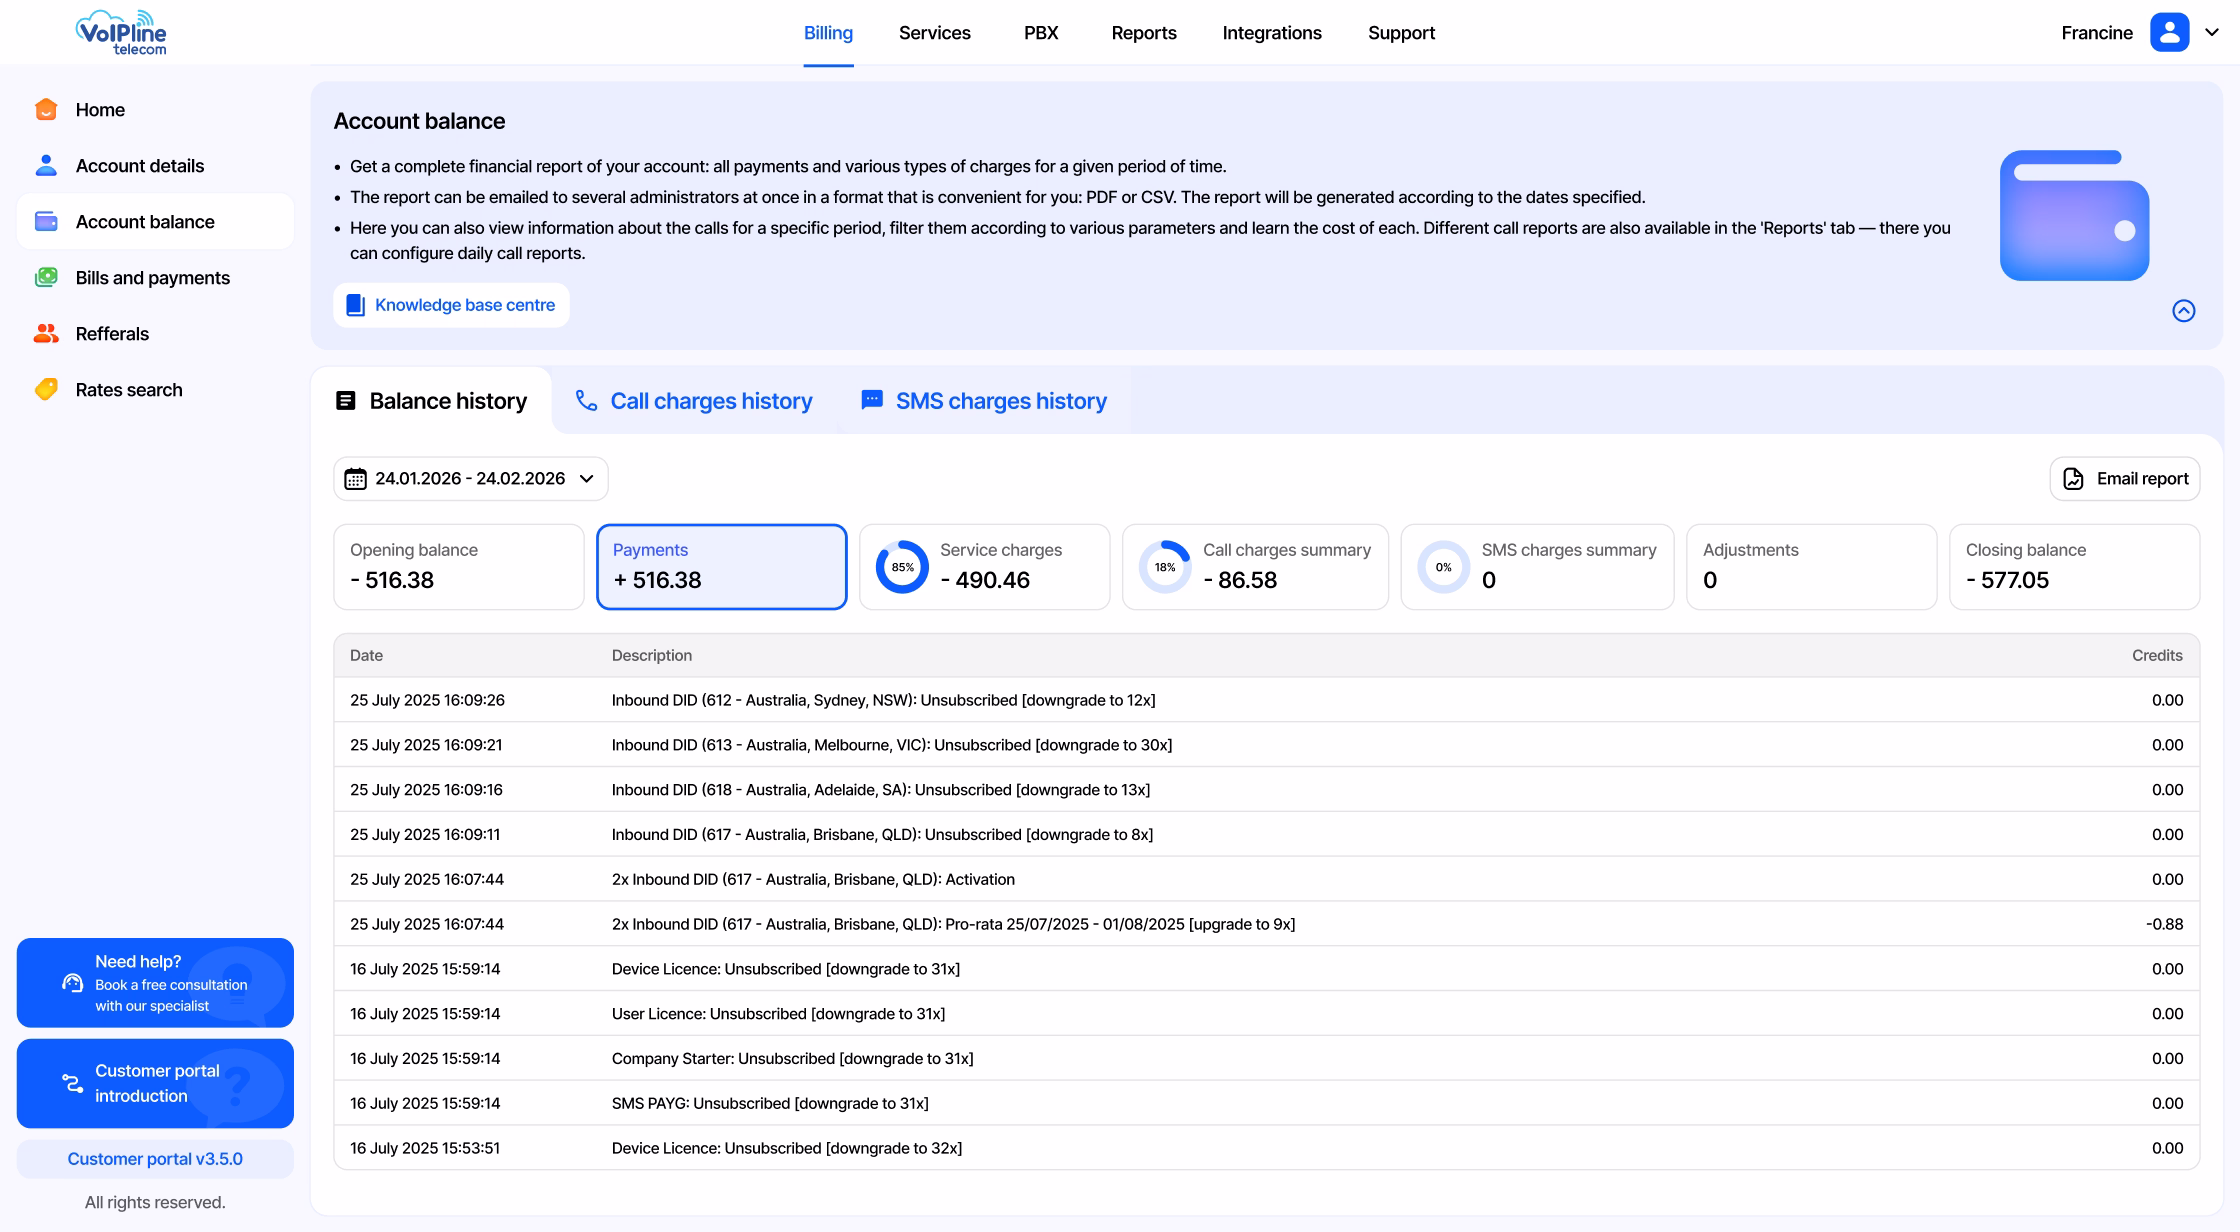Screen dimensions: 2240x1232
Task: Click Francine's blue user avatar icon
Action: [2169, 32]
